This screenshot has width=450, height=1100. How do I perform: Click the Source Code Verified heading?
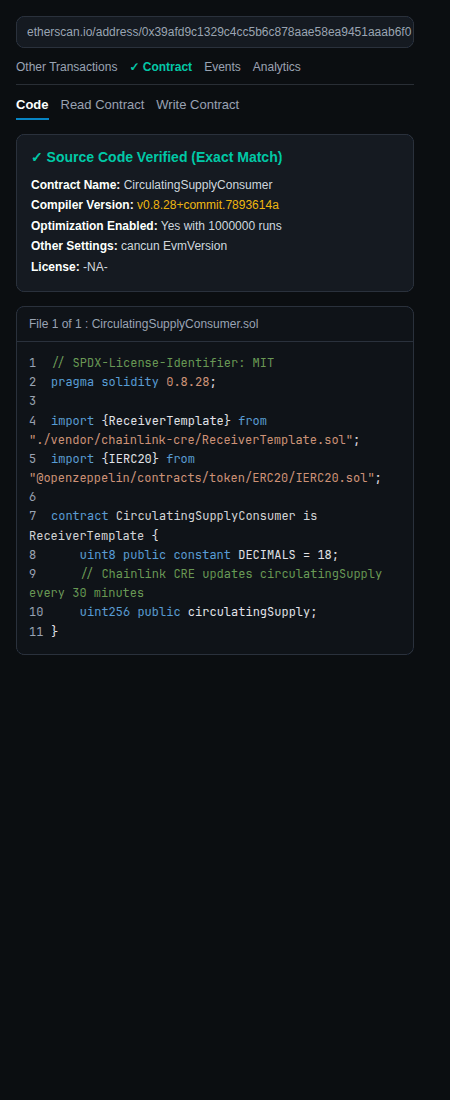pyautogui.click(x=157, y=157)
